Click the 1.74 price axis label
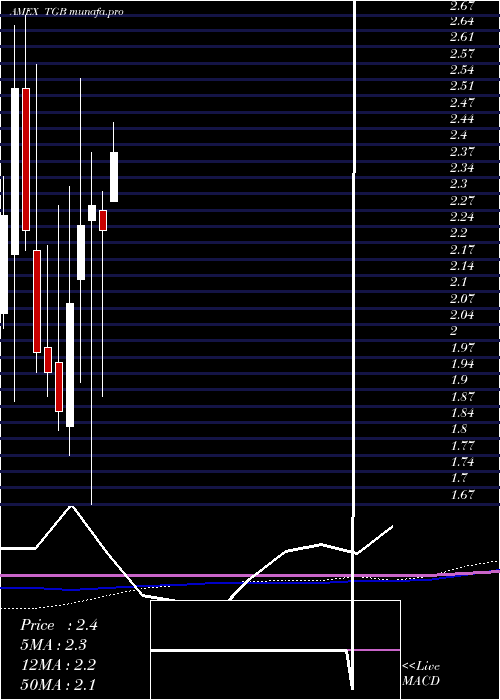This screenshot has width=500, height=700. (x=462, y=462)
